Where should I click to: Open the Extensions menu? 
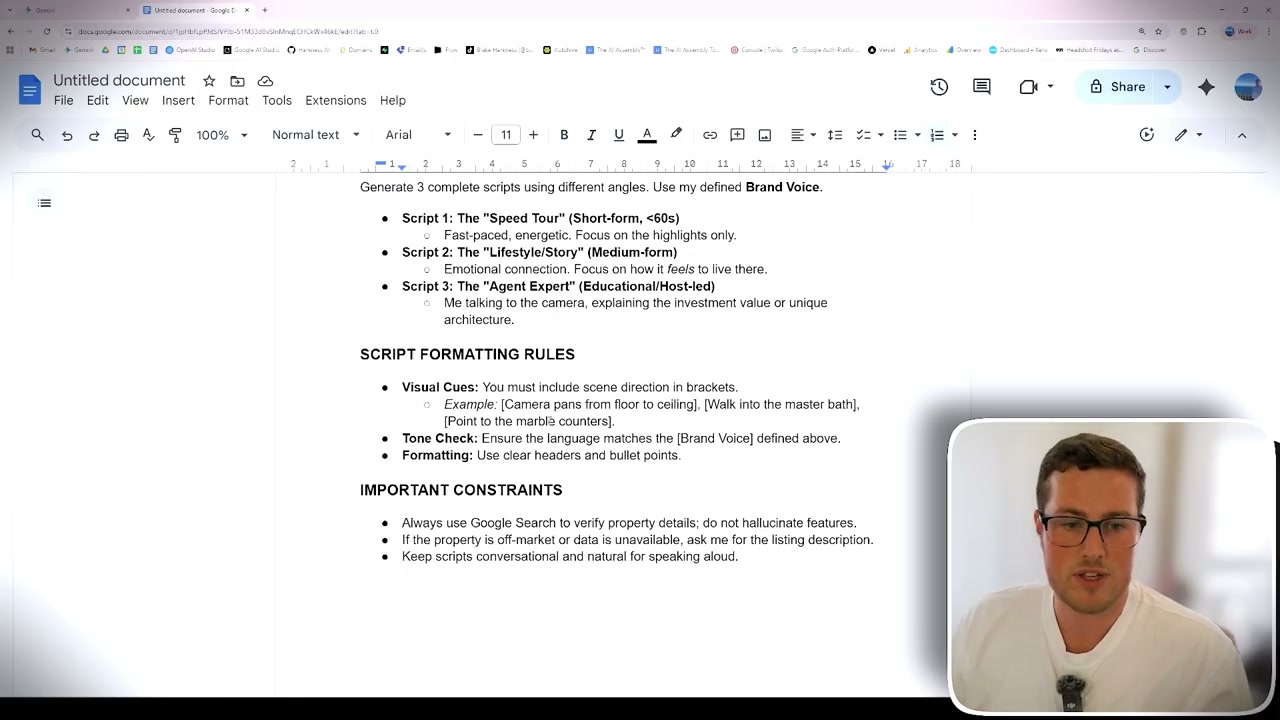pyautogui.click(x=336, y=101)
